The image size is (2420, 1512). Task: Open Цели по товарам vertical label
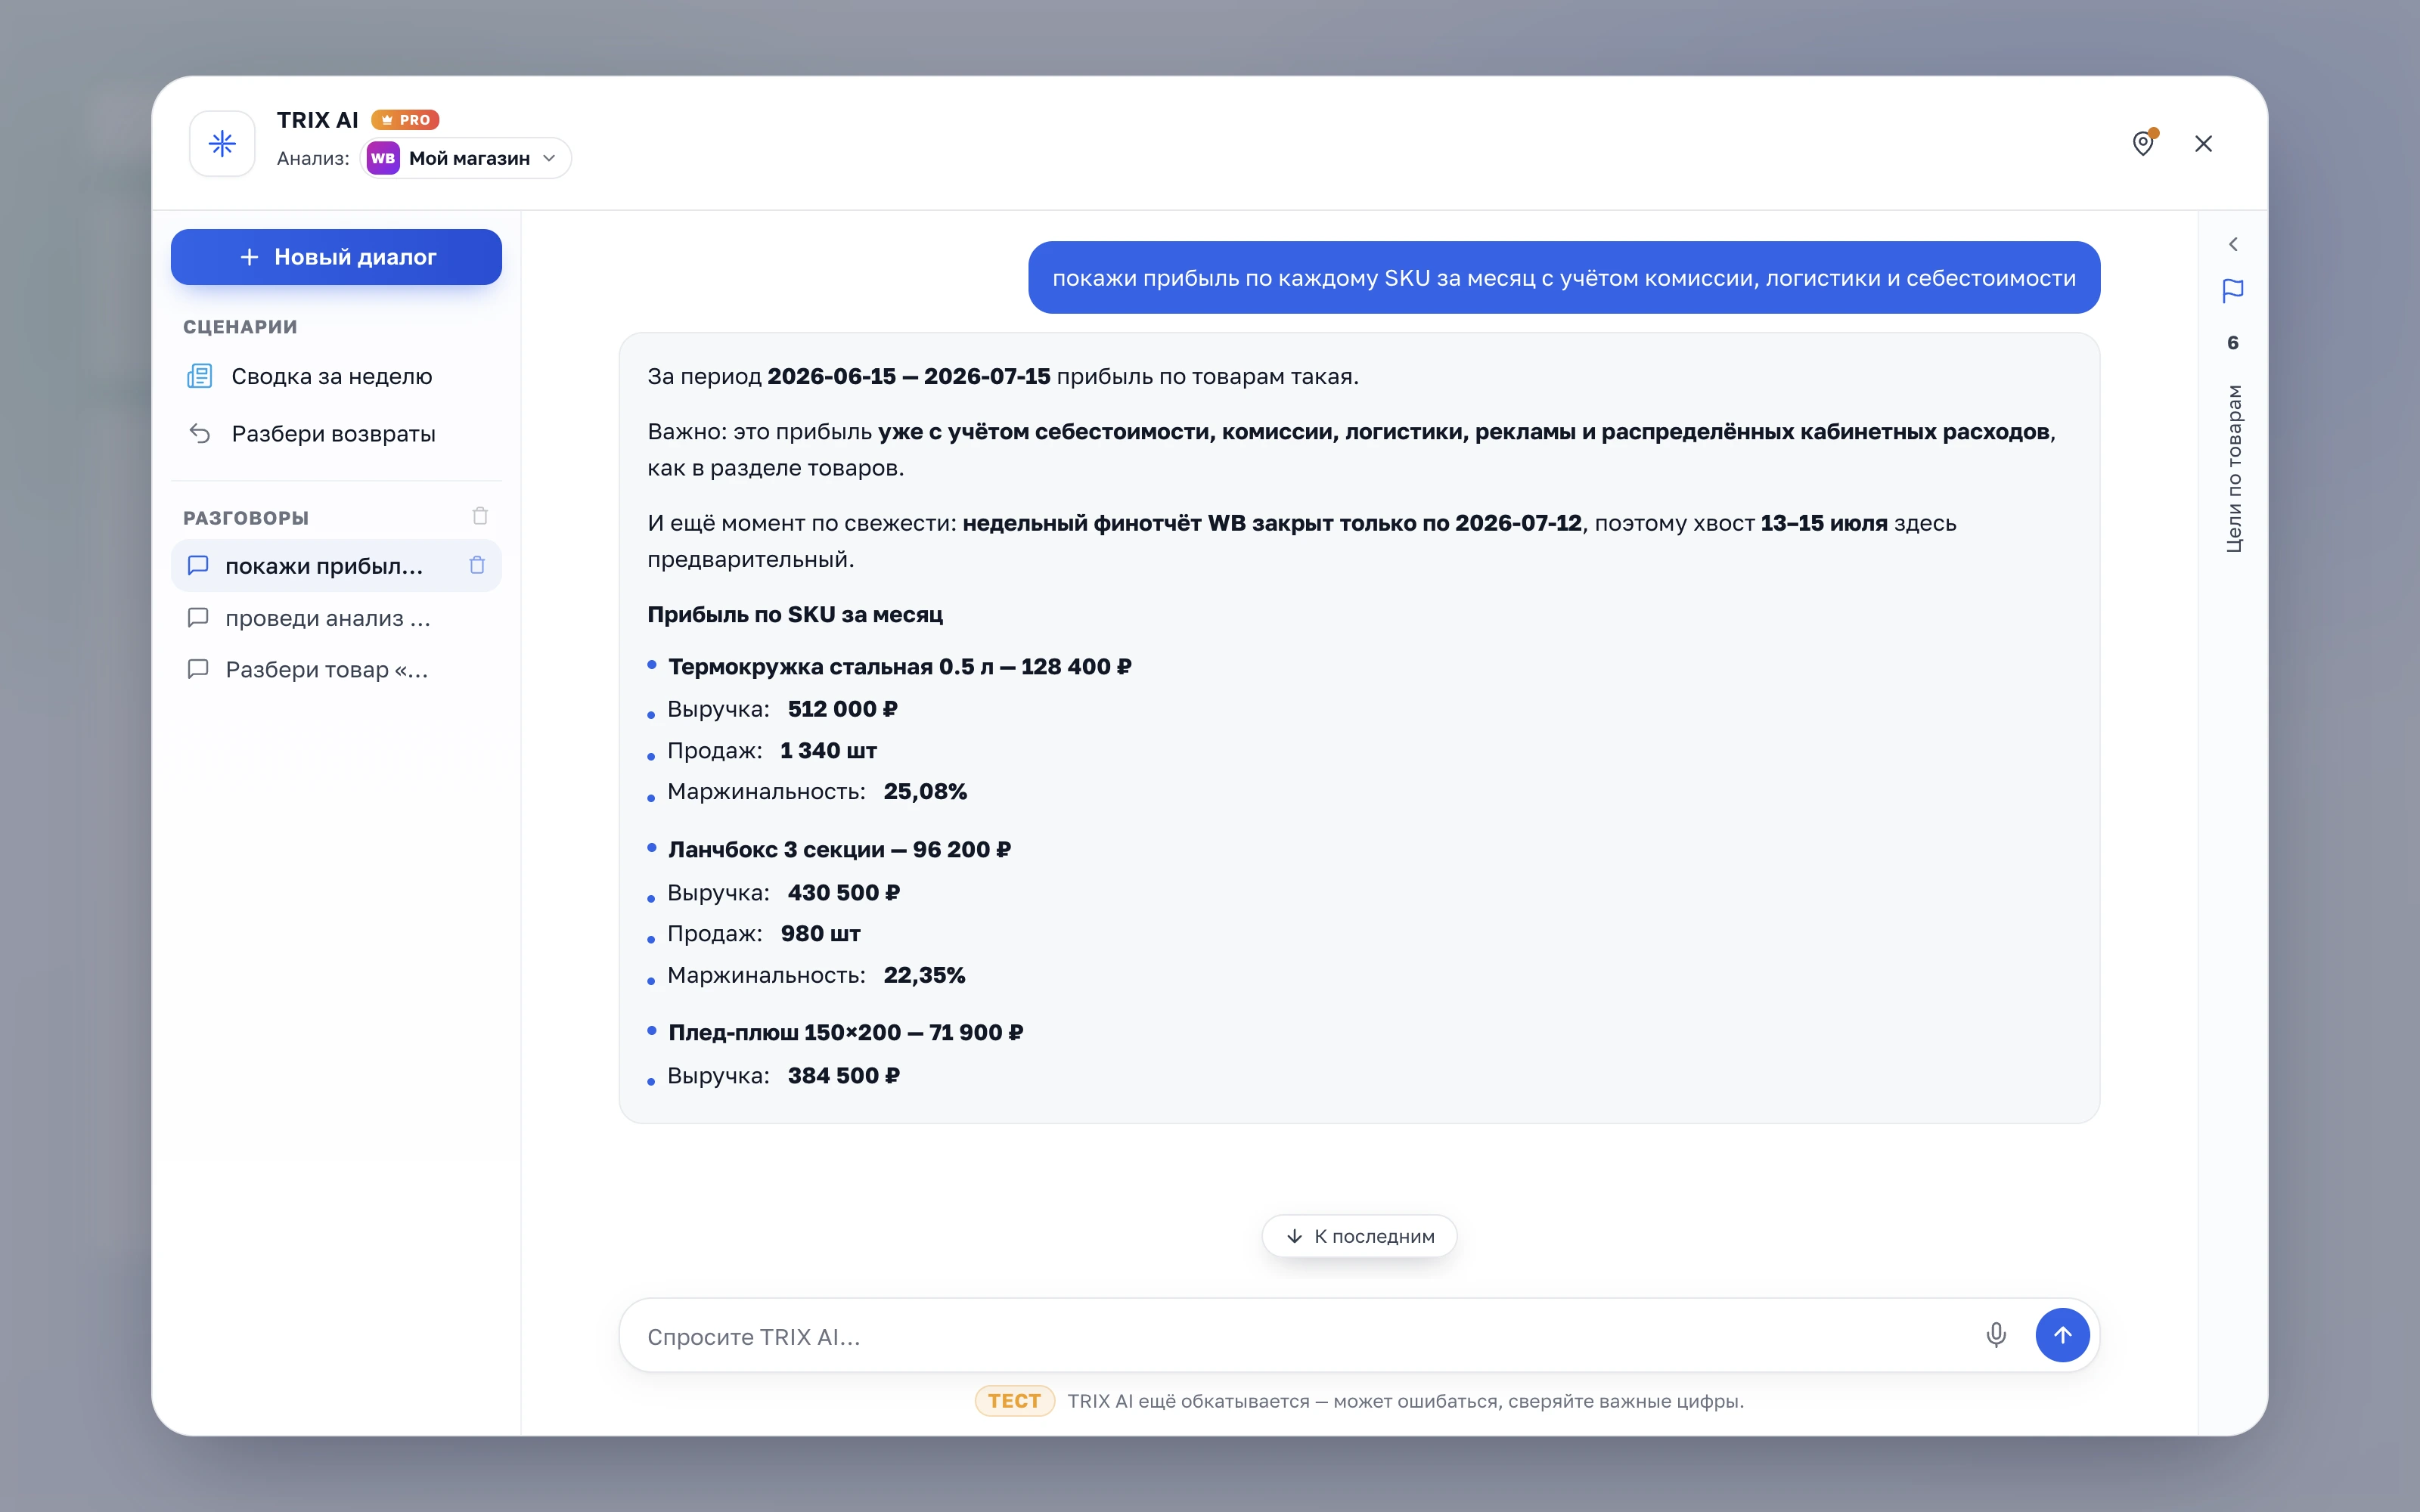point(2233,468)
